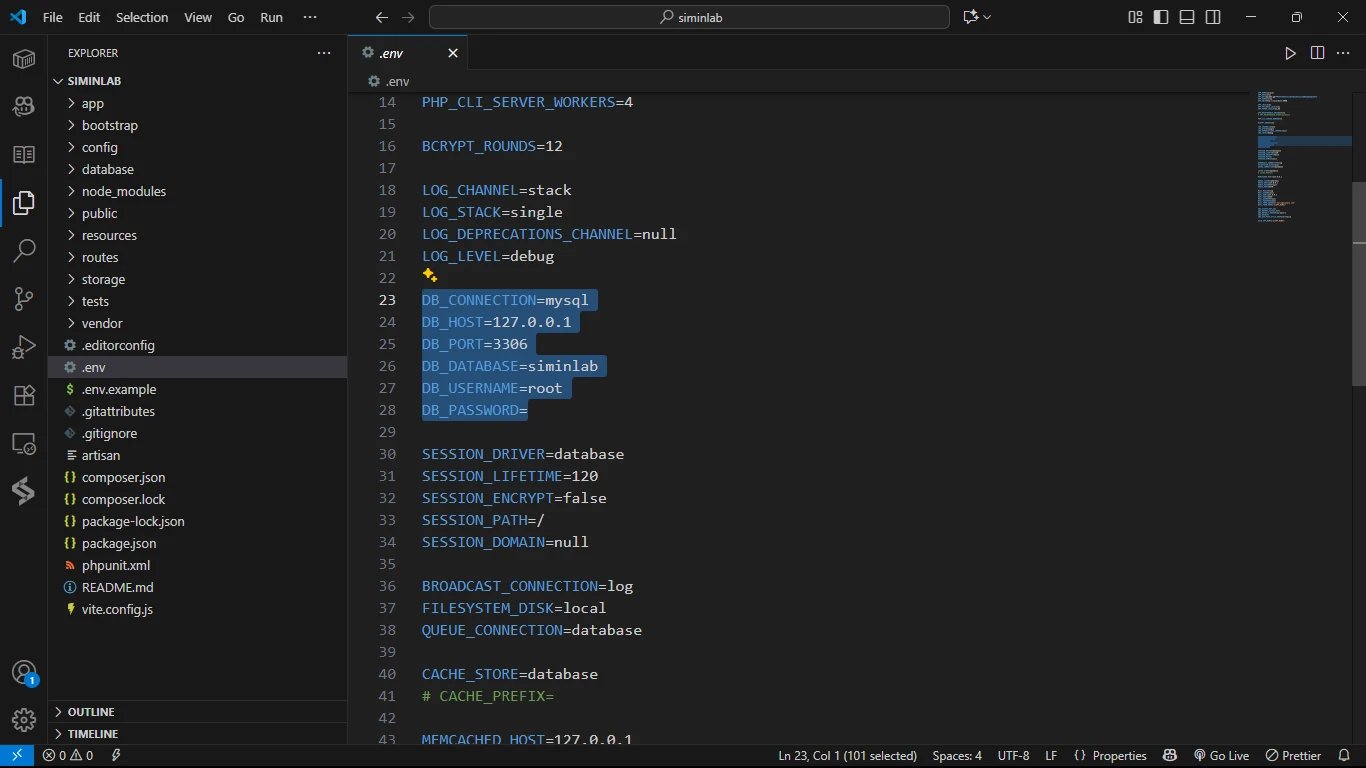The image size is (1366, 768).
Task: Click the Run play icon in editor toolbar
Action: [1290, 53]
